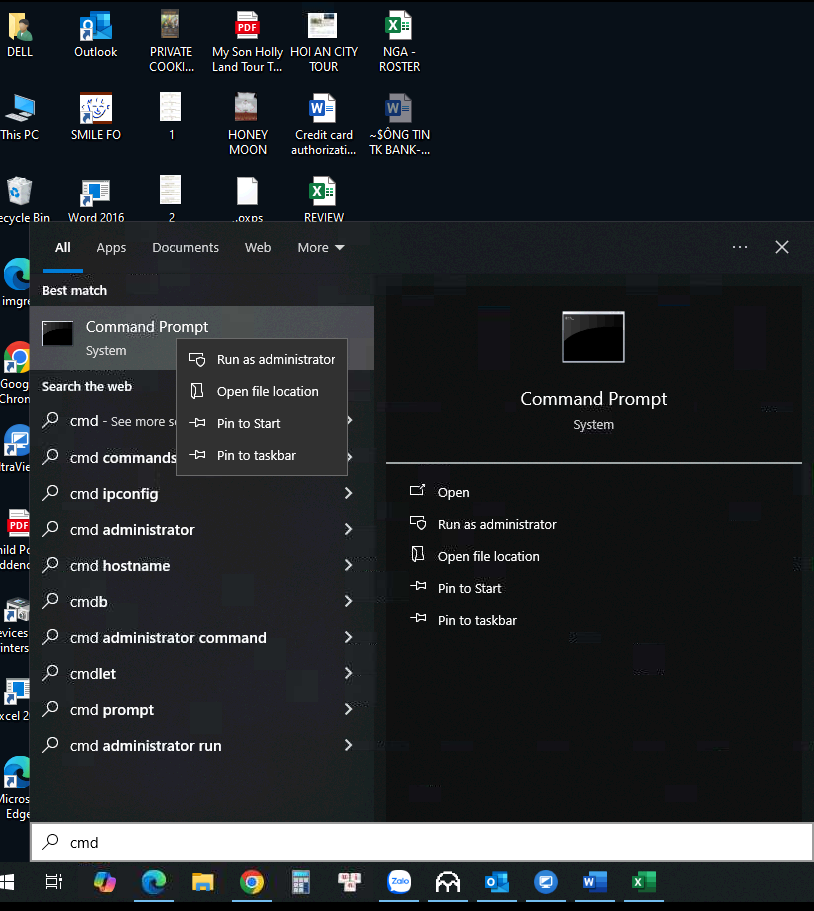The width and height of the screenshot is (814, 911).
Task: Expand the More filter dropdown
Action: click(320, 248)
